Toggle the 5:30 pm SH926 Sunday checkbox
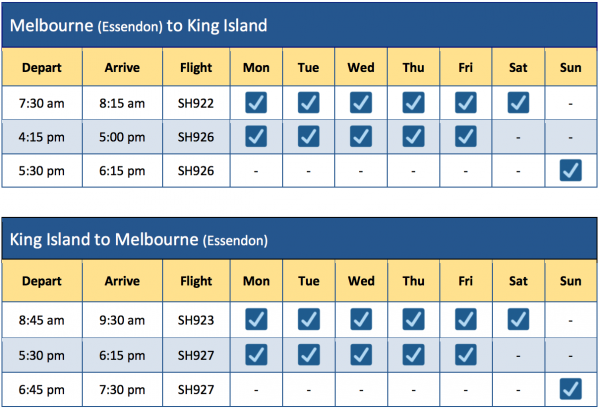This screenshot has height=409, width=600. [571, 170]
